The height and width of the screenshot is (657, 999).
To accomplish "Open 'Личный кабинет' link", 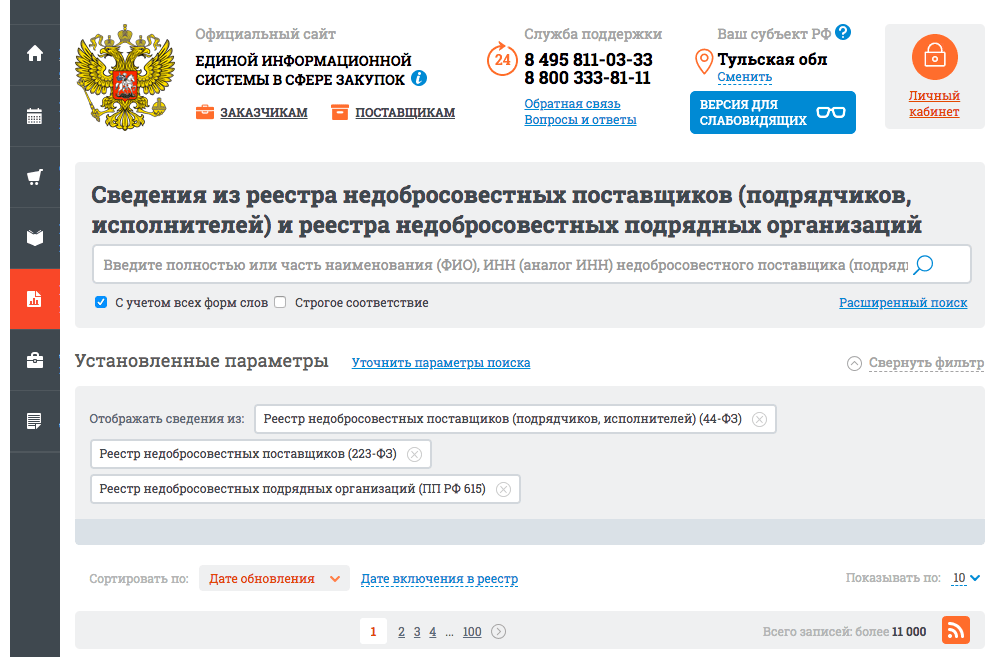I will point(934,103).
